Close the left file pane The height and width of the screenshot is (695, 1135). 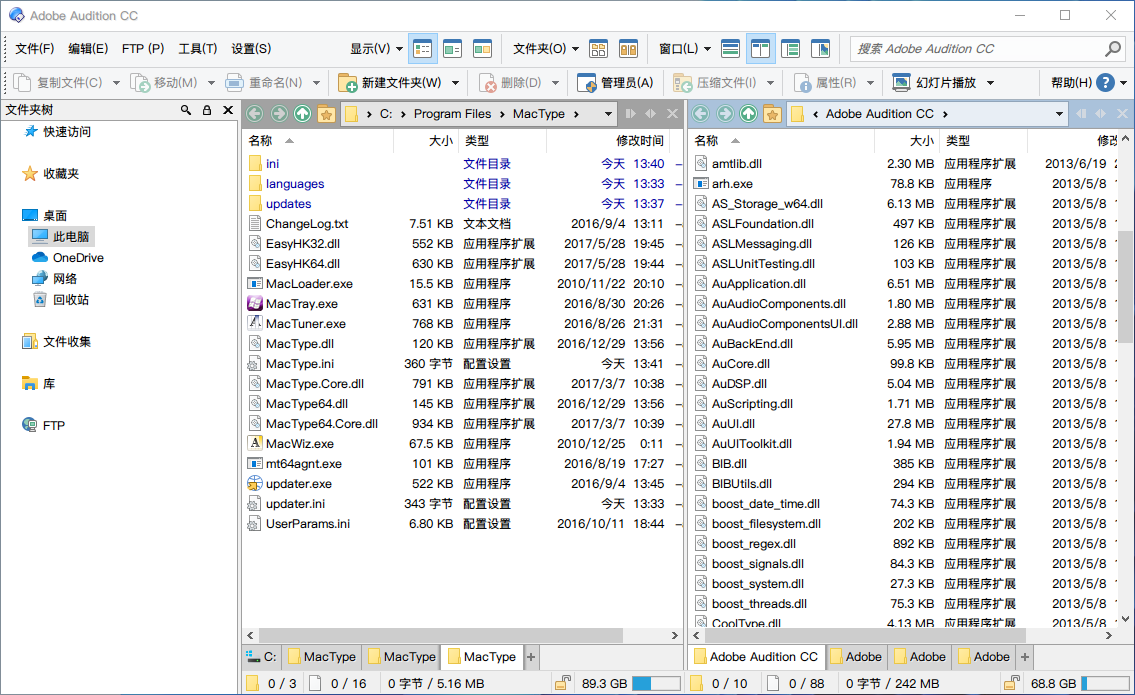(x=672, y=114)
